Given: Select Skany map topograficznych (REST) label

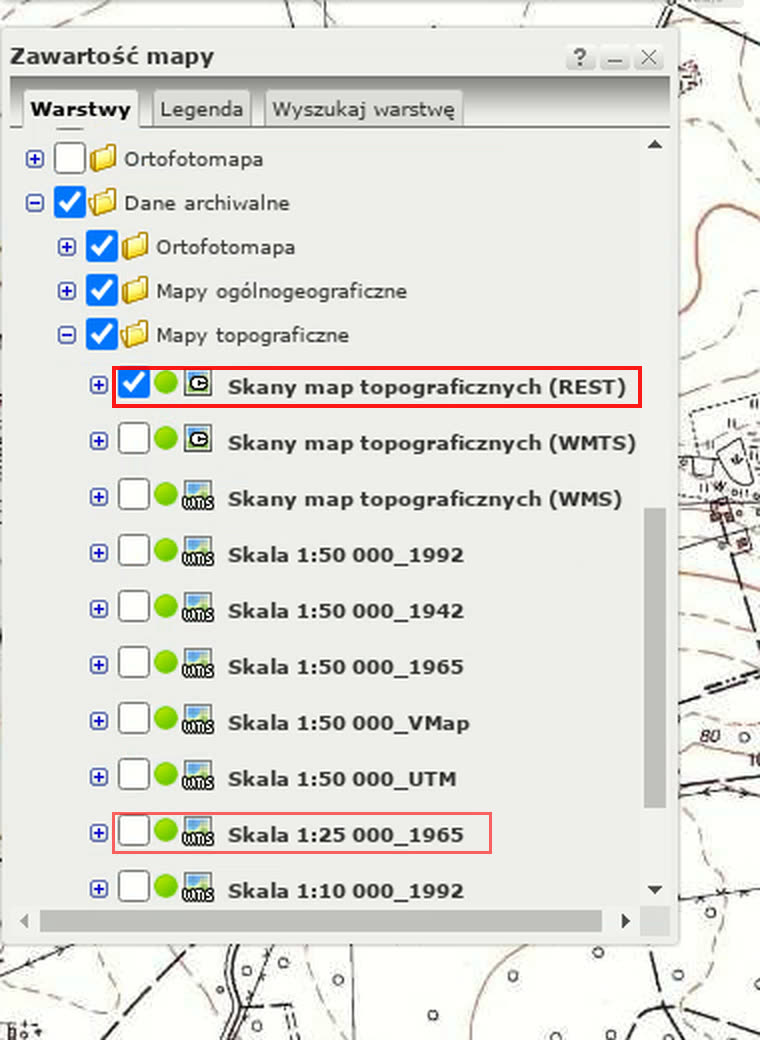Looking at the screenshot, I should (x=427, y=387).
